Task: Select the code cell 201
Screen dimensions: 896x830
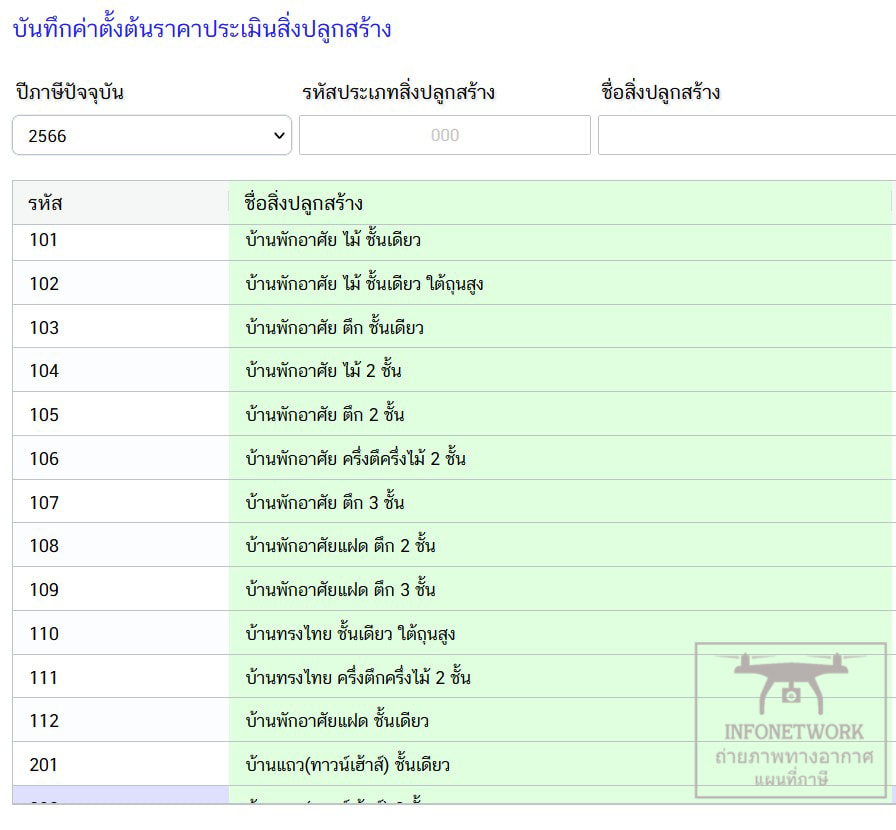Action: [121, 764]
